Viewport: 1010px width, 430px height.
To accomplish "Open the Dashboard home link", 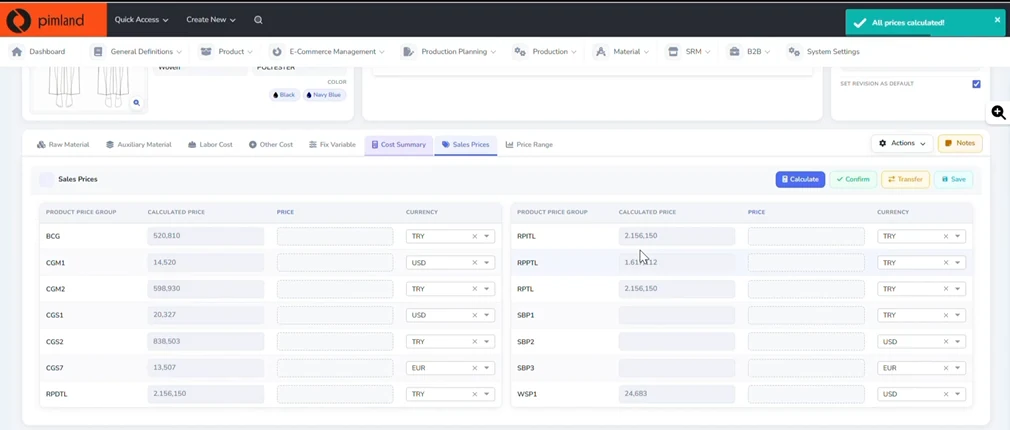I will point(39,51).
